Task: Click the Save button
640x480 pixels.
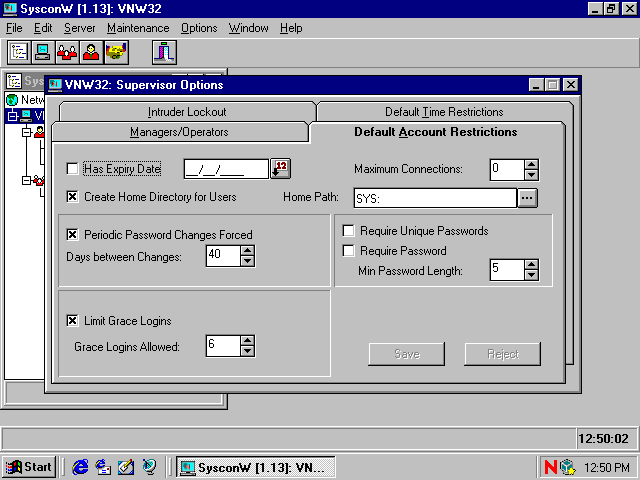Action: pos(407,354)
